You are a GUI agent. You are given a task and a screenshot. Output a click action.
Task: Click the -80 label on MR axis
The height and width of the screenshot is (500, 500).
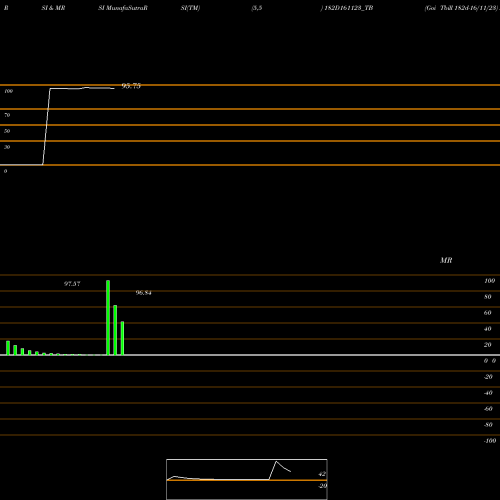488,425
